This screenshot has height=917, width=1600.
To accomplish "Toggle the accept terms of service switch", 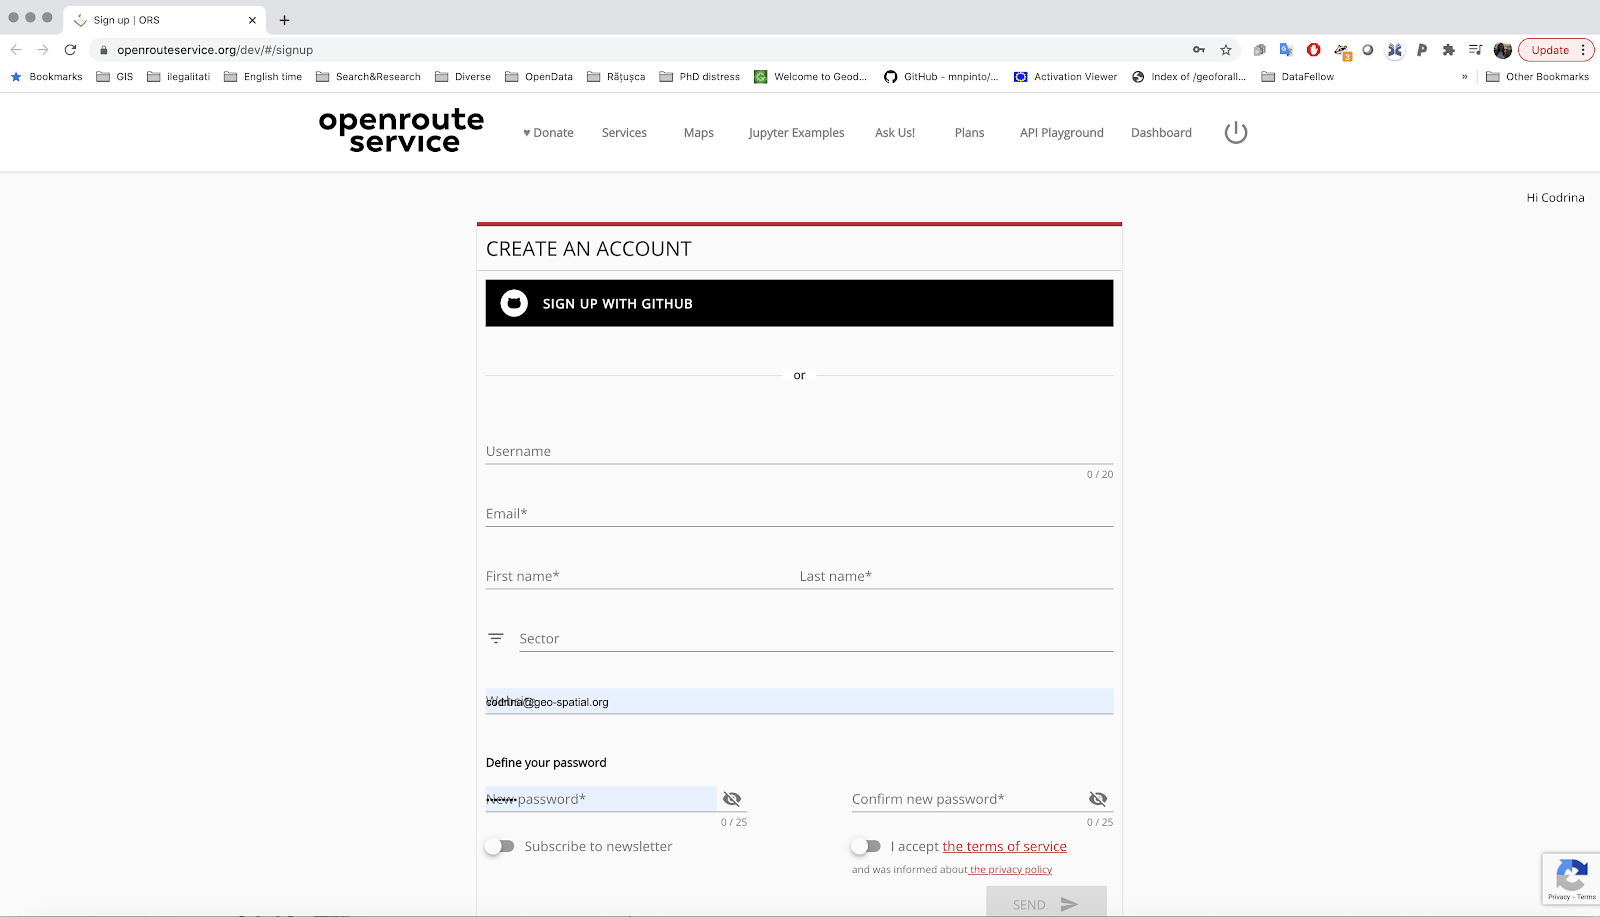I will [866, 846].
